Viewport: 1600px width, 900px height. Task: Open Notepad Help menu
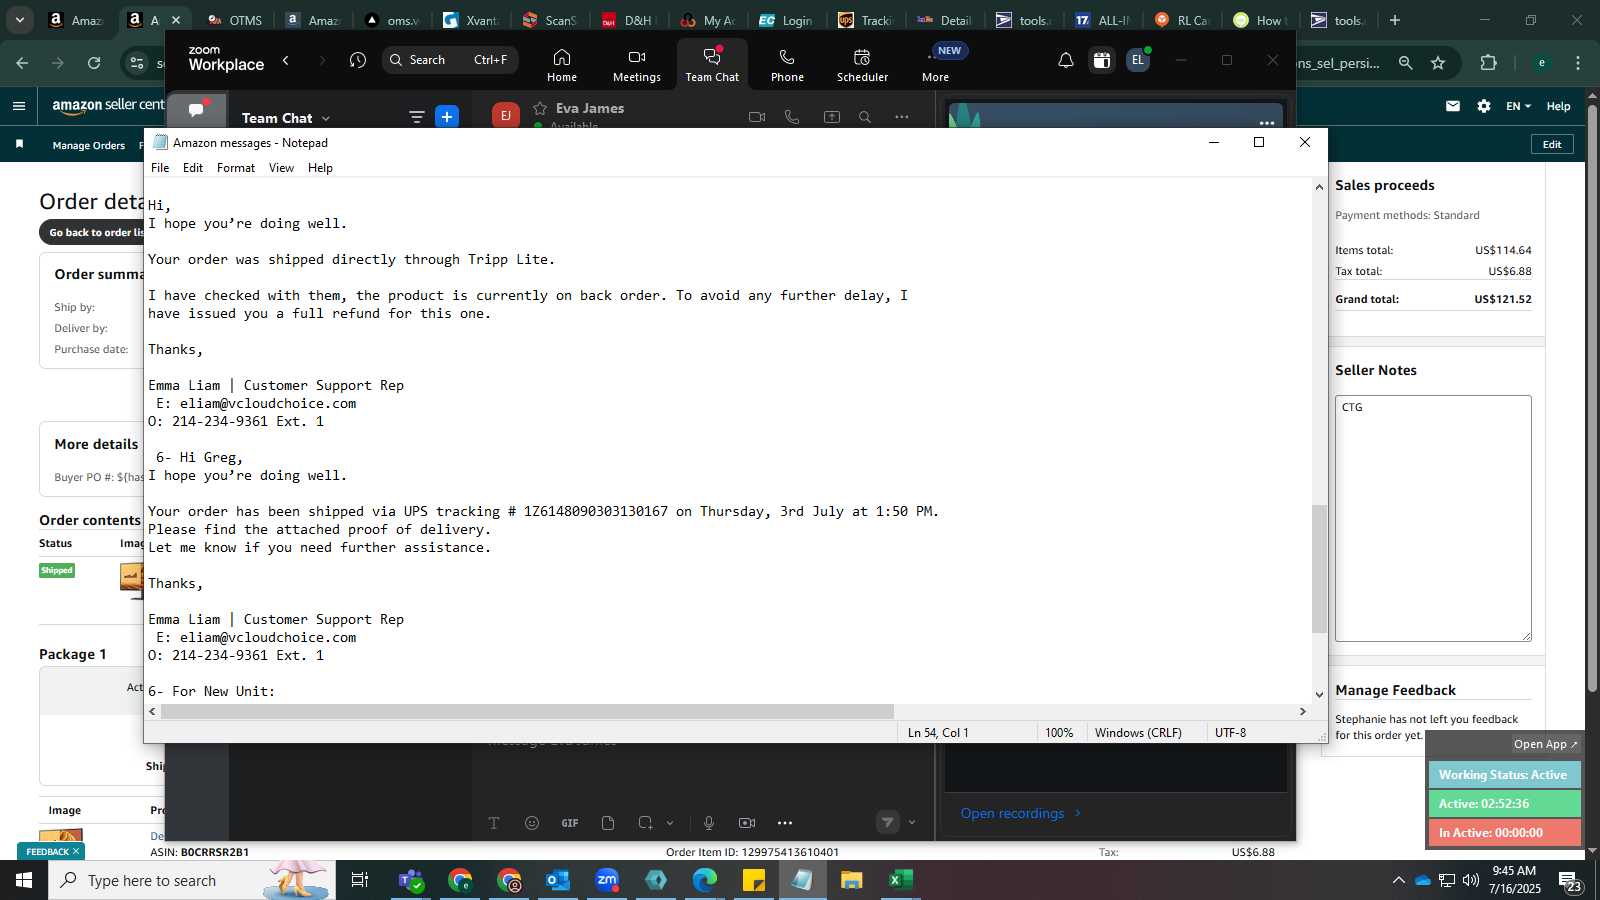(x=320, y=168)
